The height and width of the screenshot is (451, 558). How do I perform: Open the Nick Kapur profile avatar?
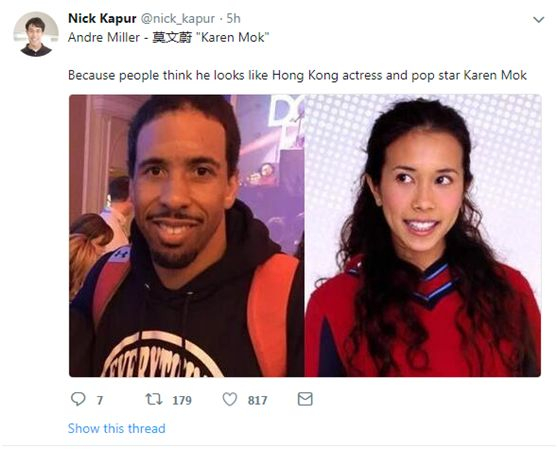[x=36, y=34]
